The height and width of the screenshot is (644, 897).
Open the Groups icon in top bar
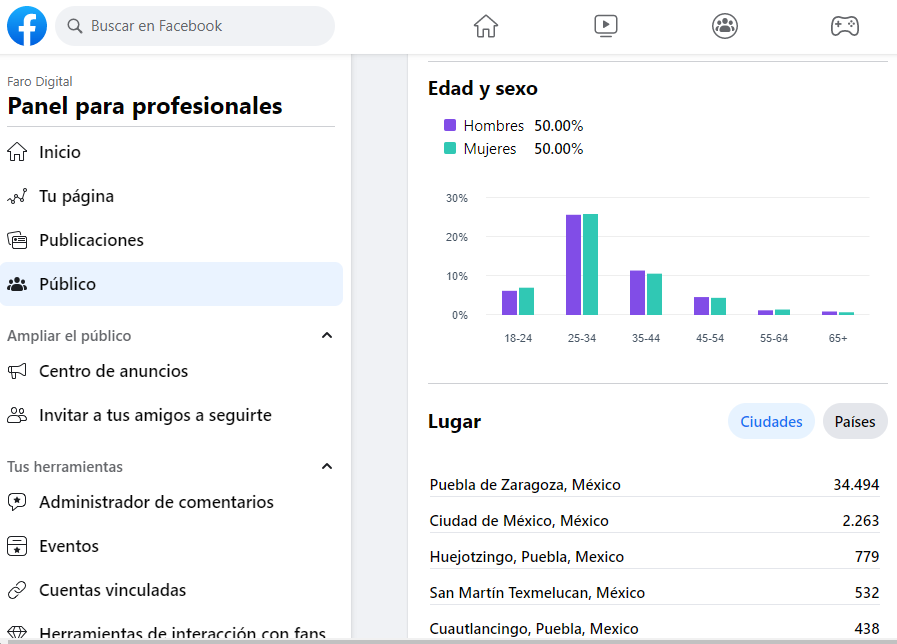tap(725, 26)
